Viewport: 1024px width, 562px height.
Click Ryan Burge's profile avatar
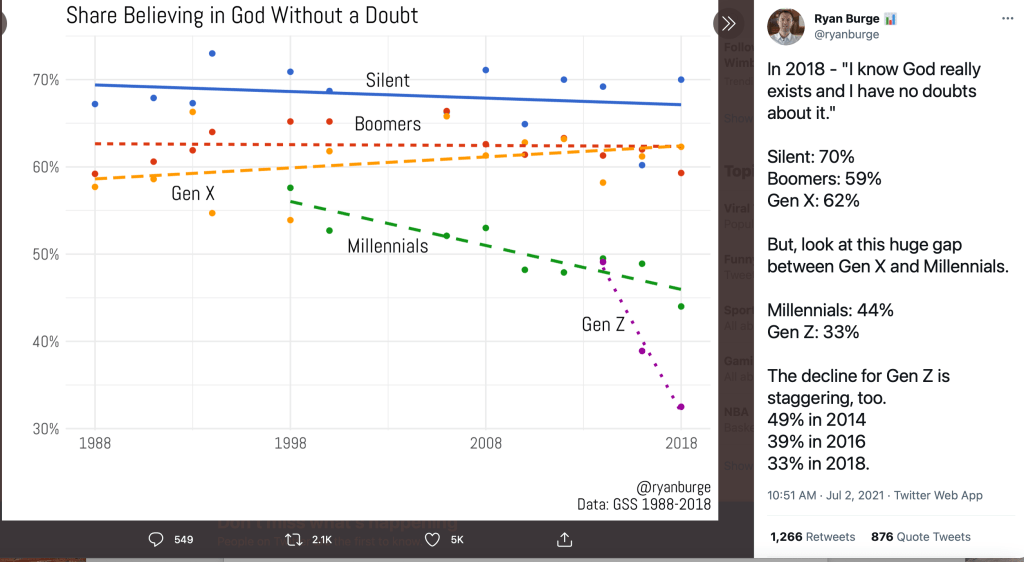pyautogui.click(x=786, y=25)
